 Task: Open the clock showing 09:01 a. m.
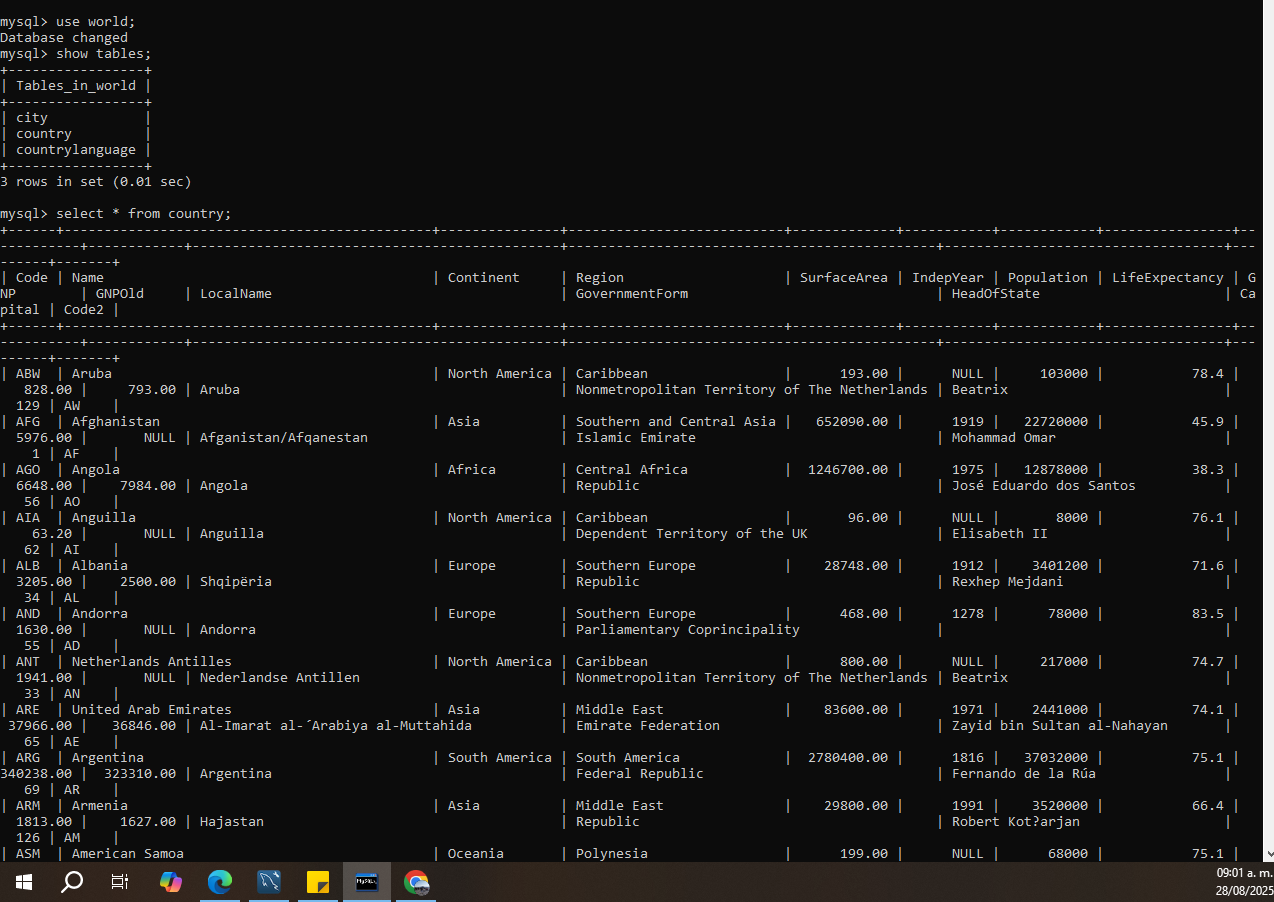[x=1244, y=873]
